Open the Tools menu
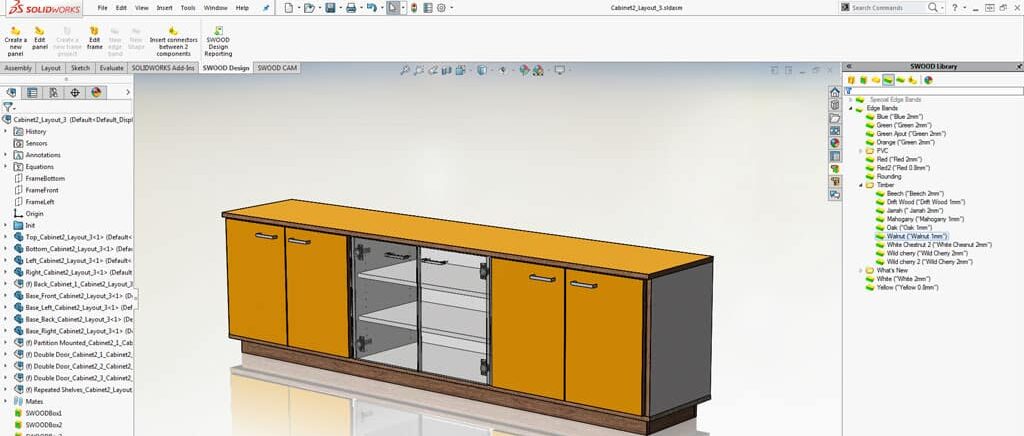The height and width of the screenshot is (436, 1024). pos(188,8)
